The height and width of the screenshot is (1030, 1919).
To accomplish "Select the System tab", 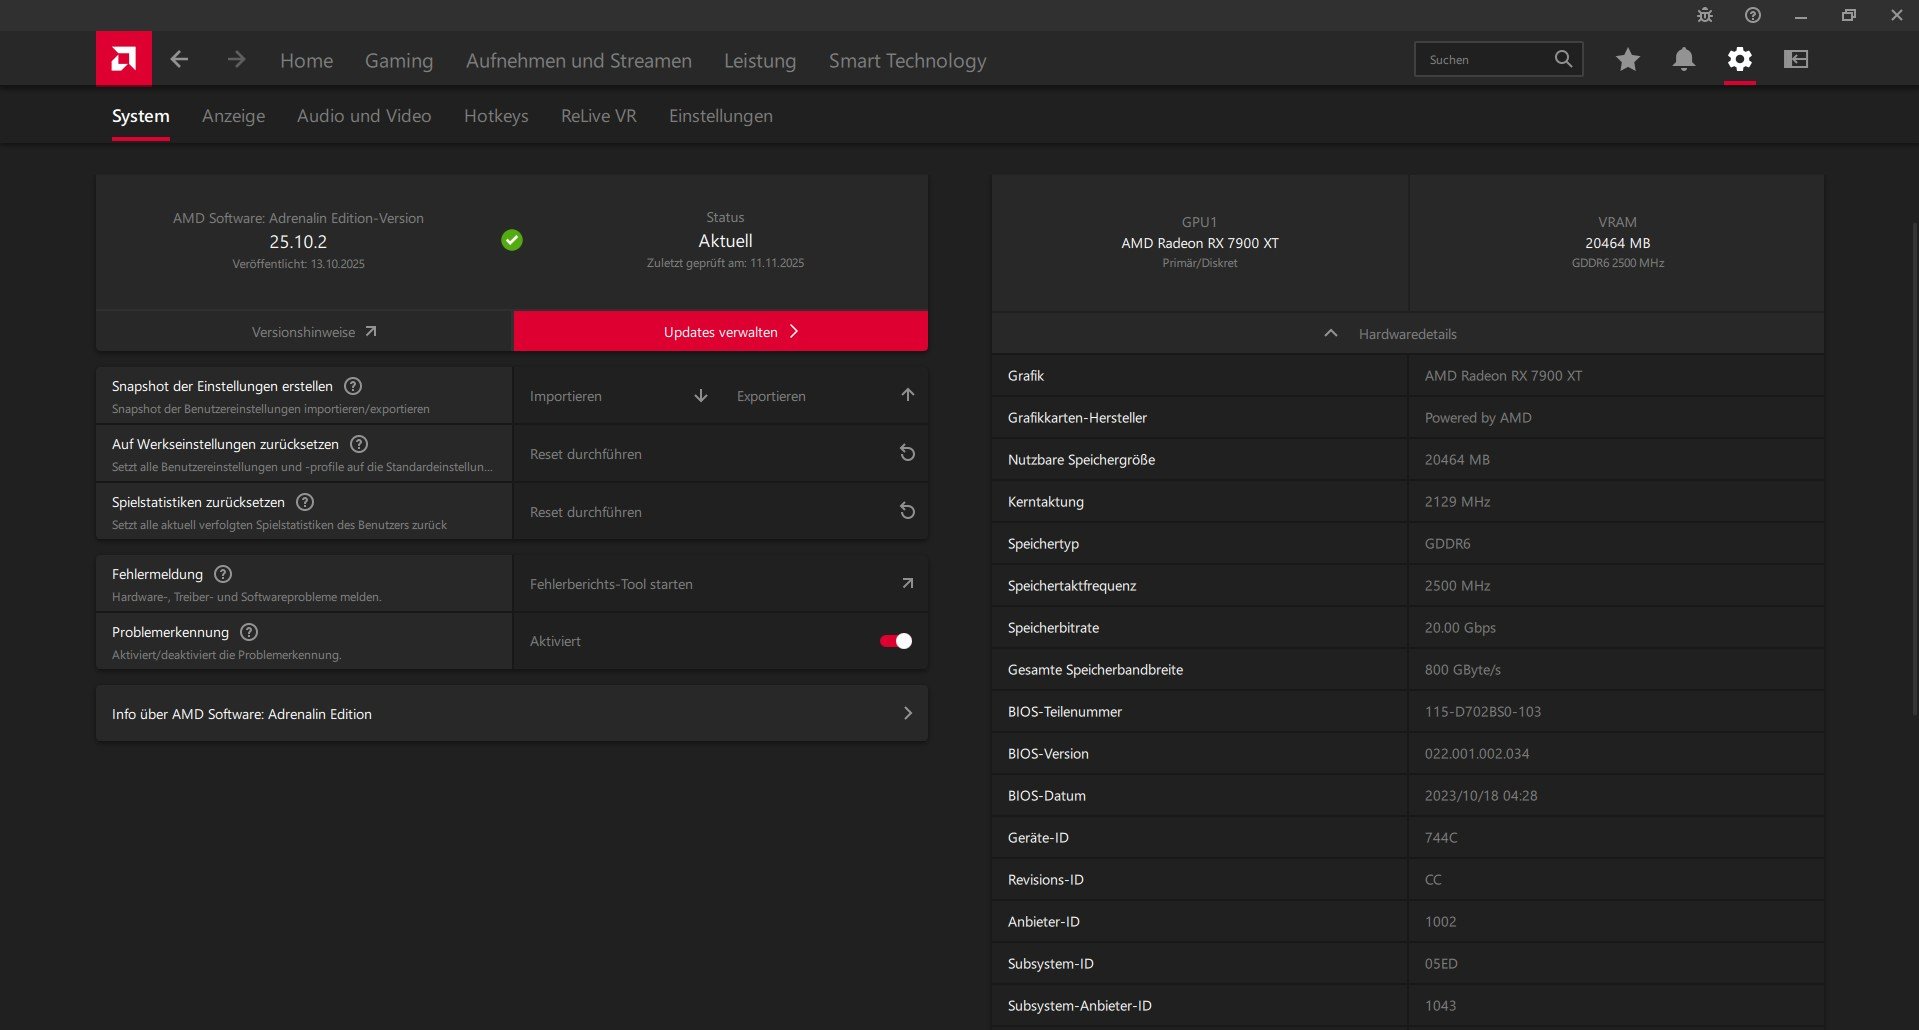I will pos(141,116).
